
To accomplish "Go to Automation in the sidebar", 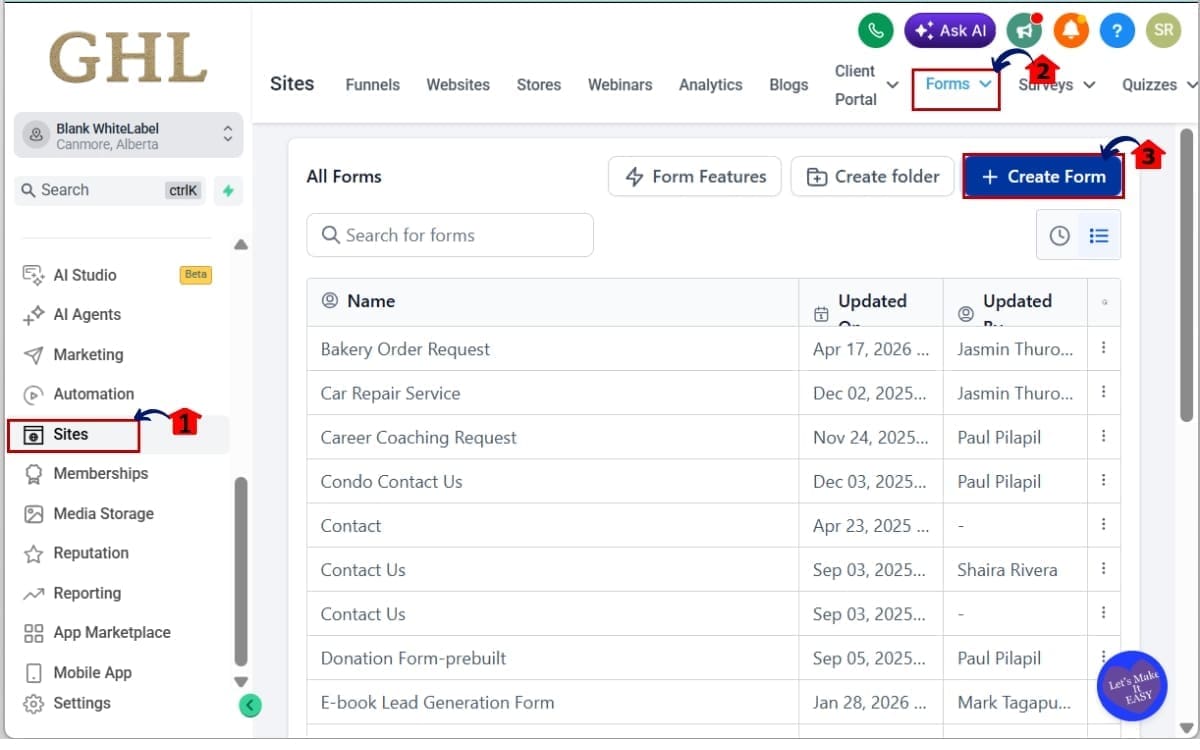I will click(x=93, y=394).
